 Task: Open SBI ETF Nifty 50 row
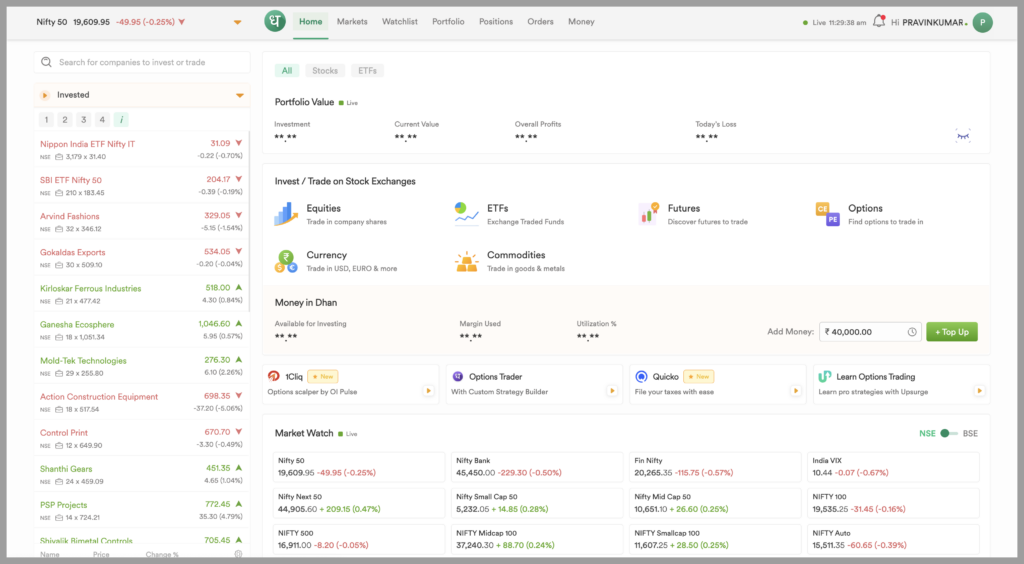click(141, 185)
